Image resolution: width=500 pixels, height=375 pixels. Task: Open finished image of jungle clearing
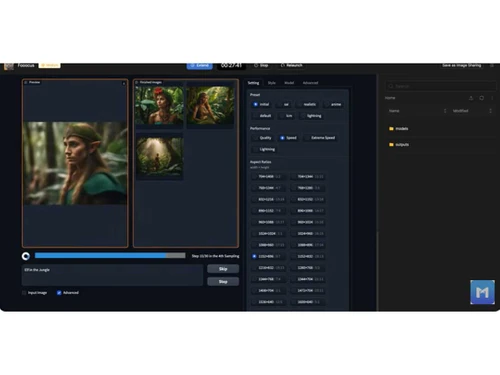coord(159,157)
